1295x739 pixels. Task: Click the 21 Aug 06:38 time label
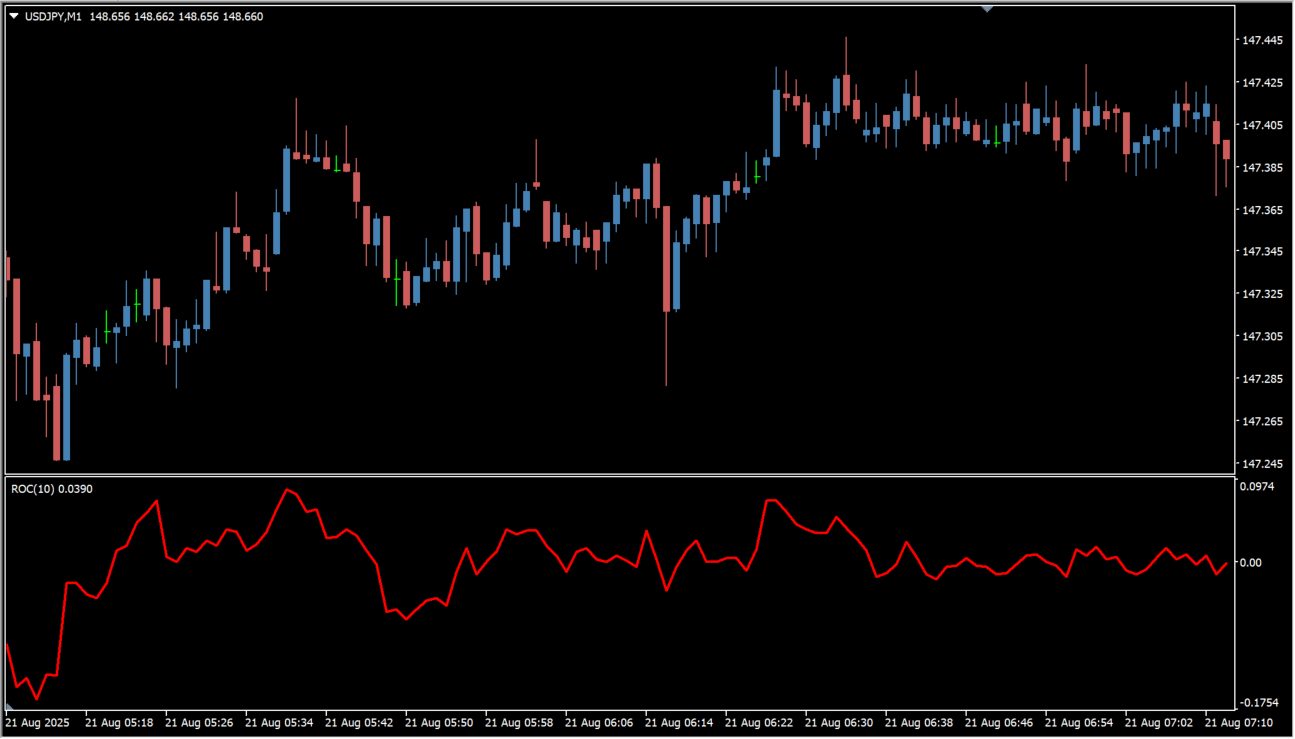tap(919, 722)
